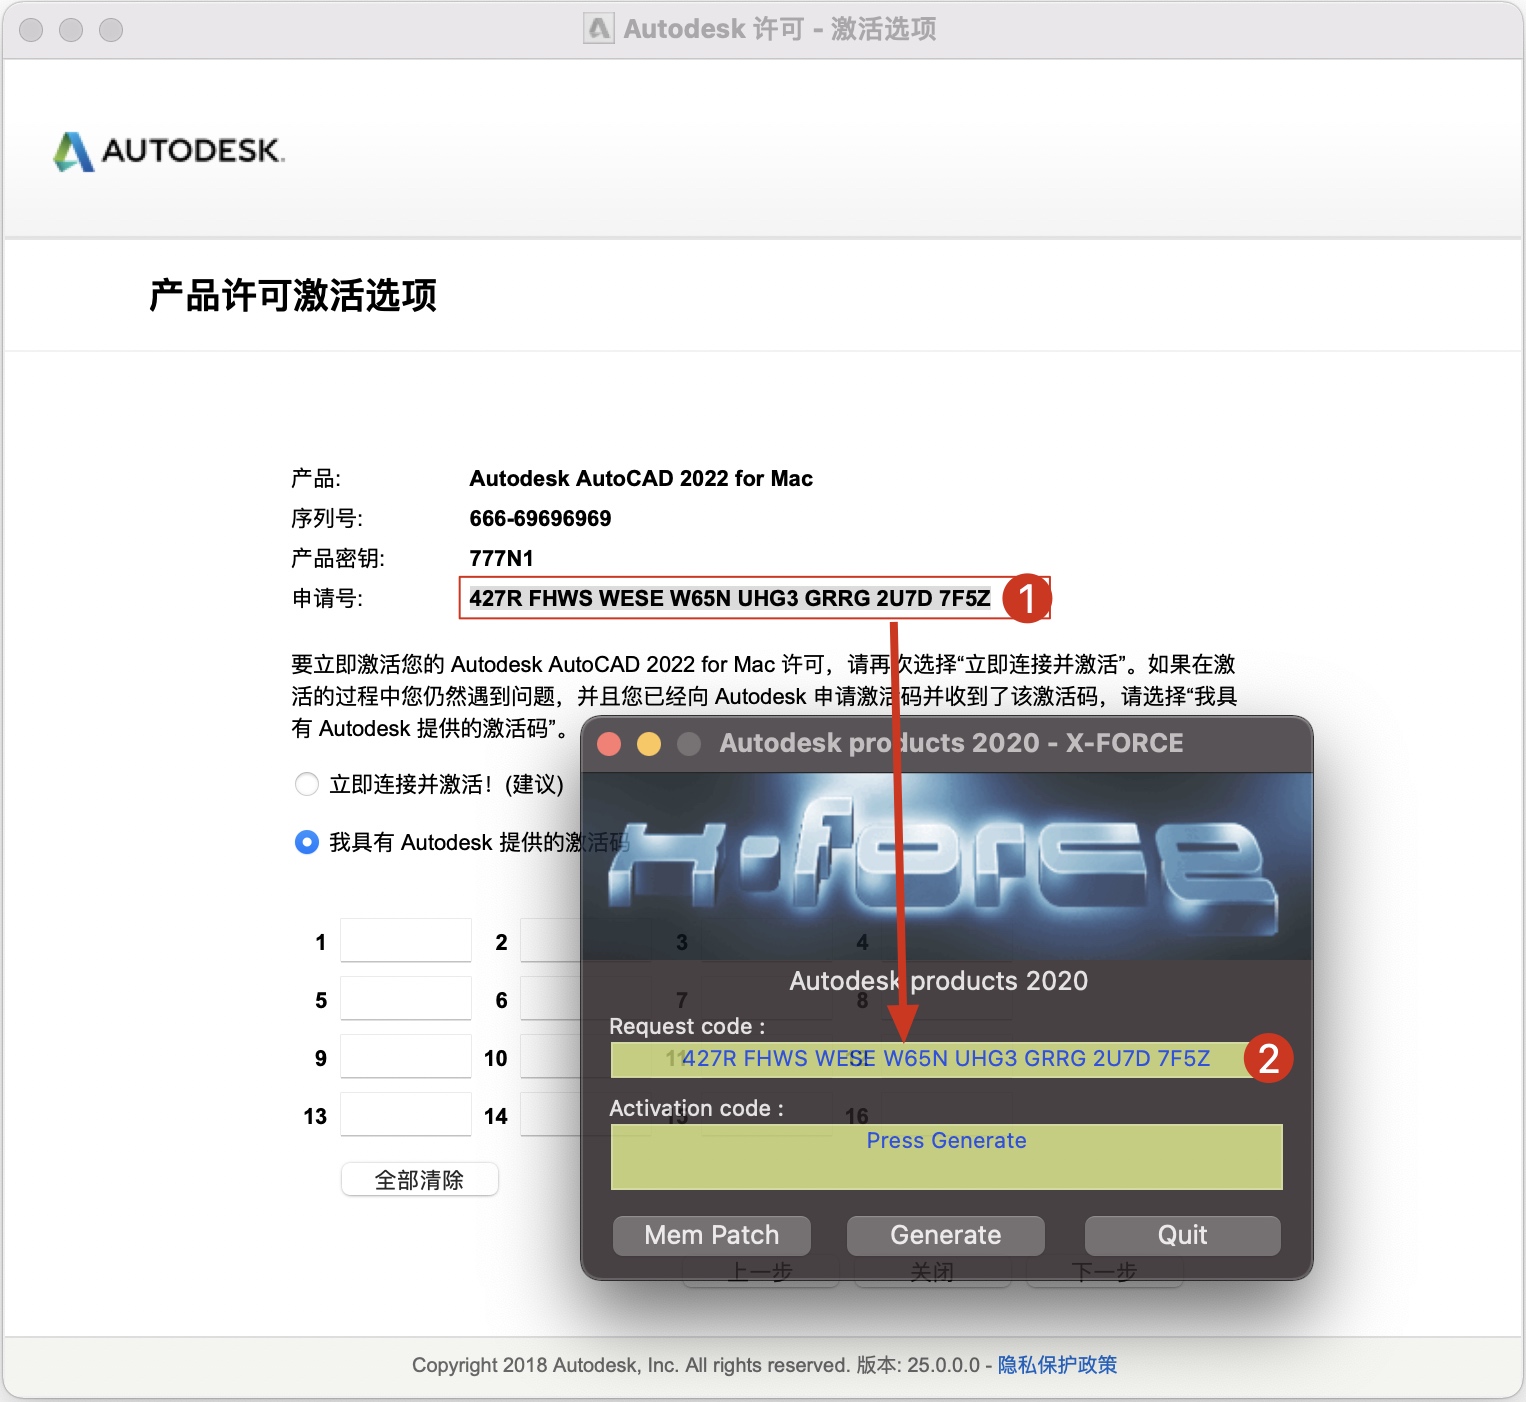Focus activation code input box 6
This screenshot has height=1402, width=1526.
pyautogui.click(x=550, y=999)
